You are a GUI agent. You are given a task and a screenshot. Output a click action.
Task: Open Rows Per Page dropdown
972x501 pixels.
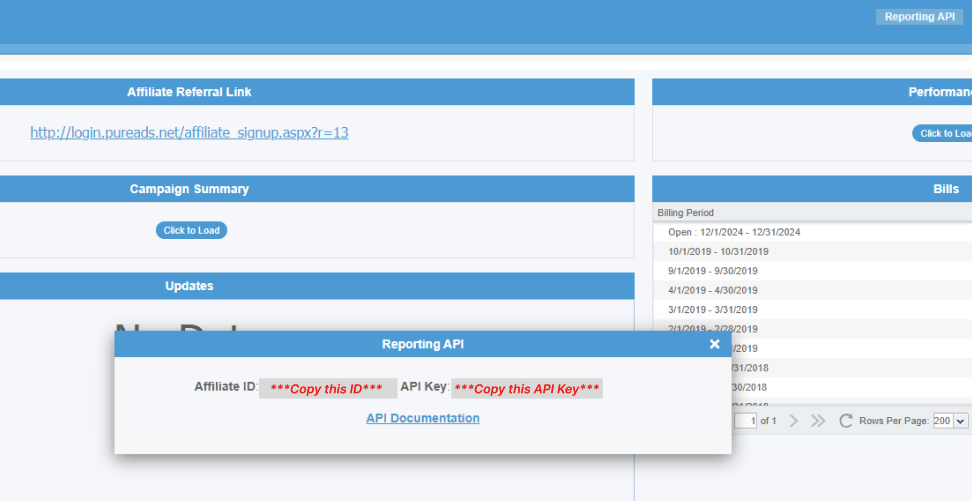click(x=950, y=421)
